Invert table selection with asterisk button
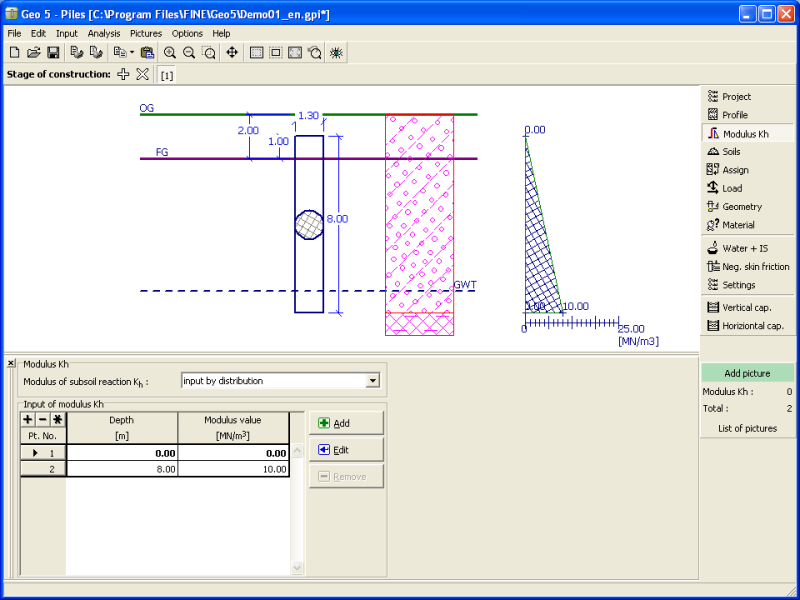Viewport: 800px width, 600px height. pos(58,420)
